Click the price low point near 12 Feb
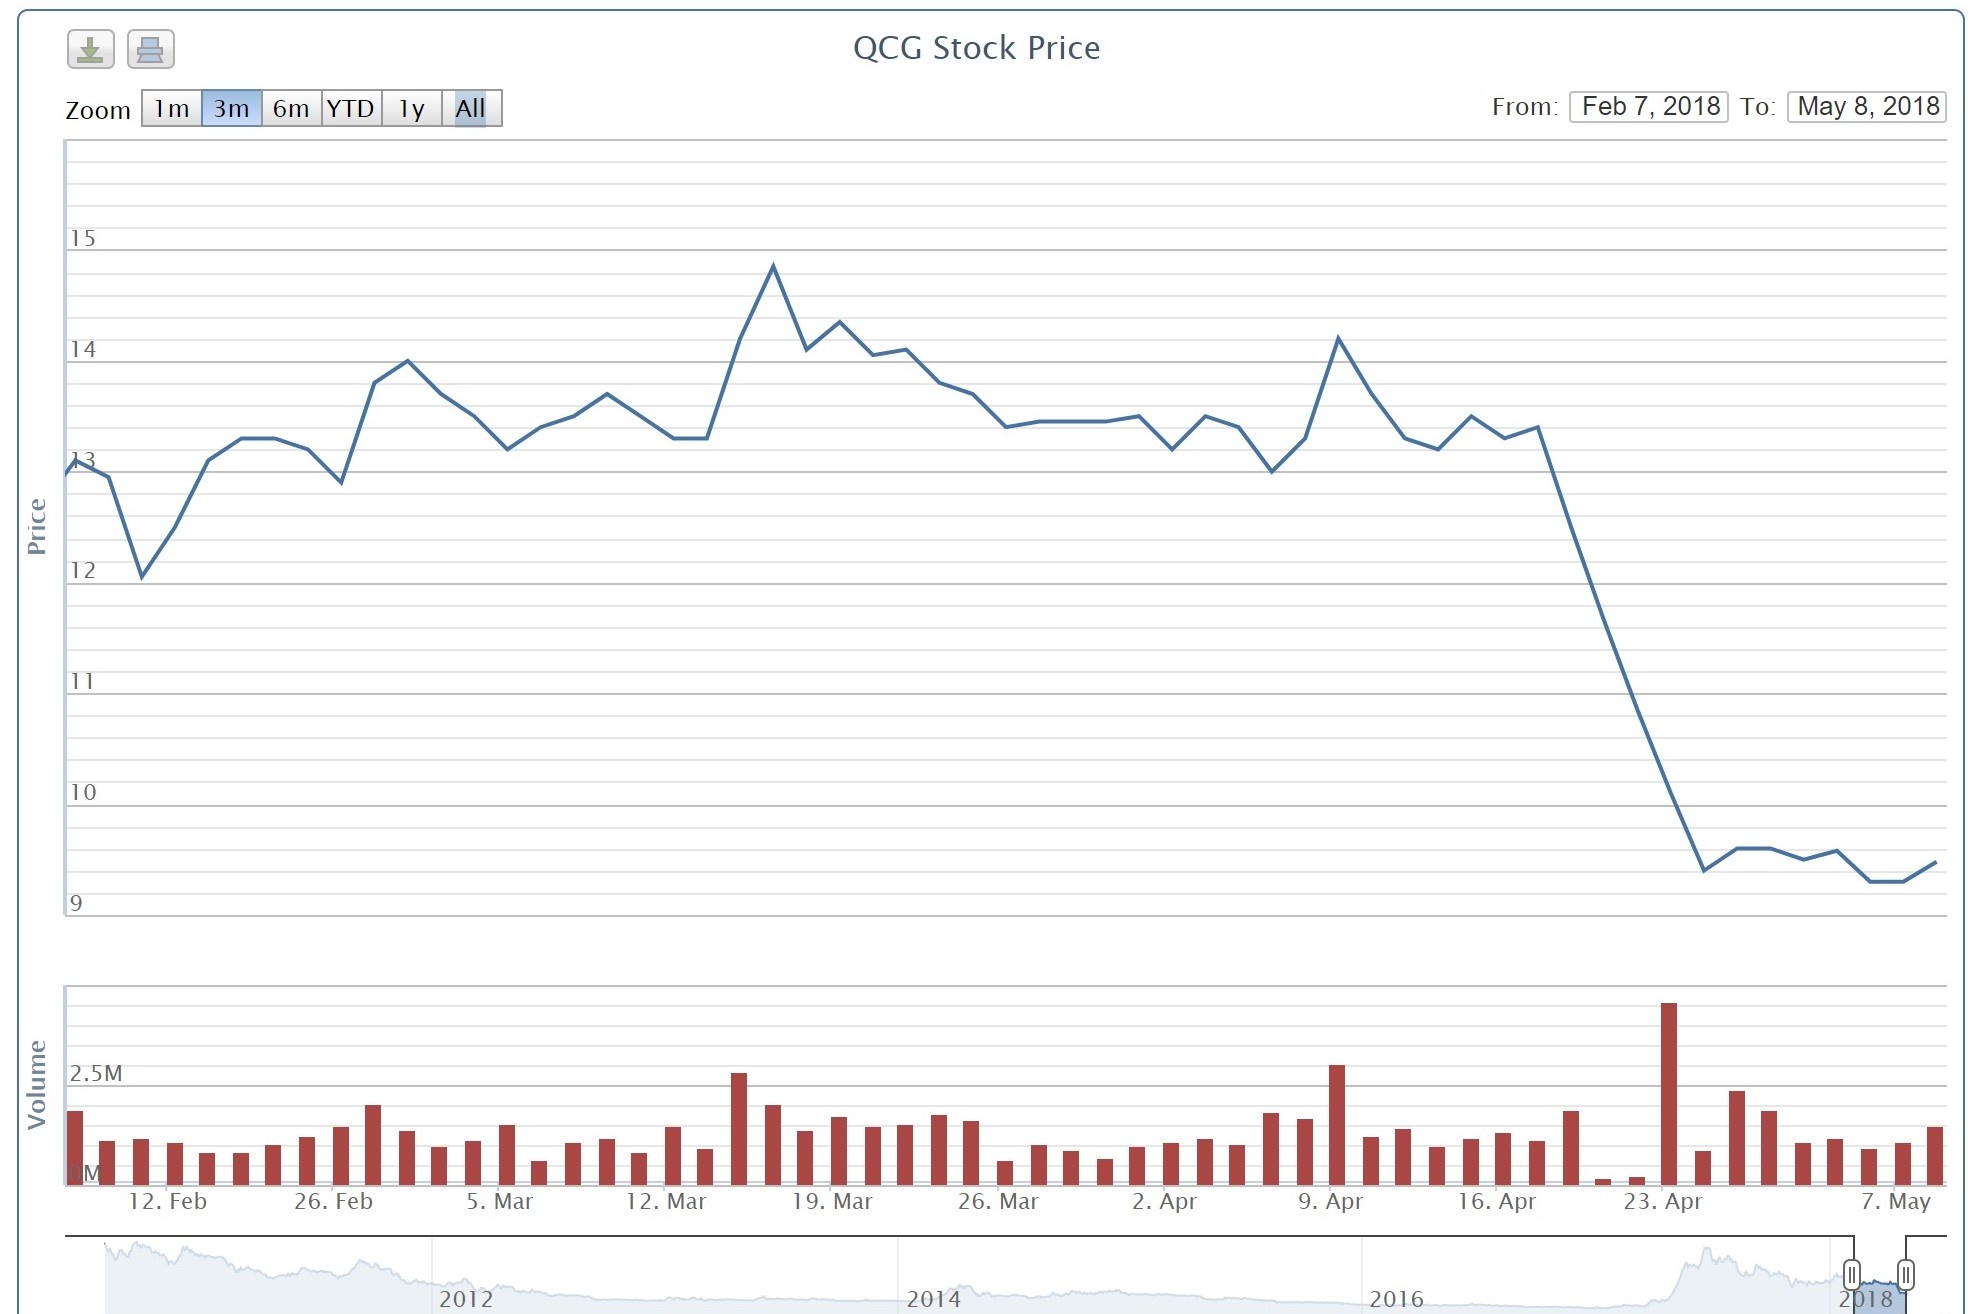 [142, 577]
